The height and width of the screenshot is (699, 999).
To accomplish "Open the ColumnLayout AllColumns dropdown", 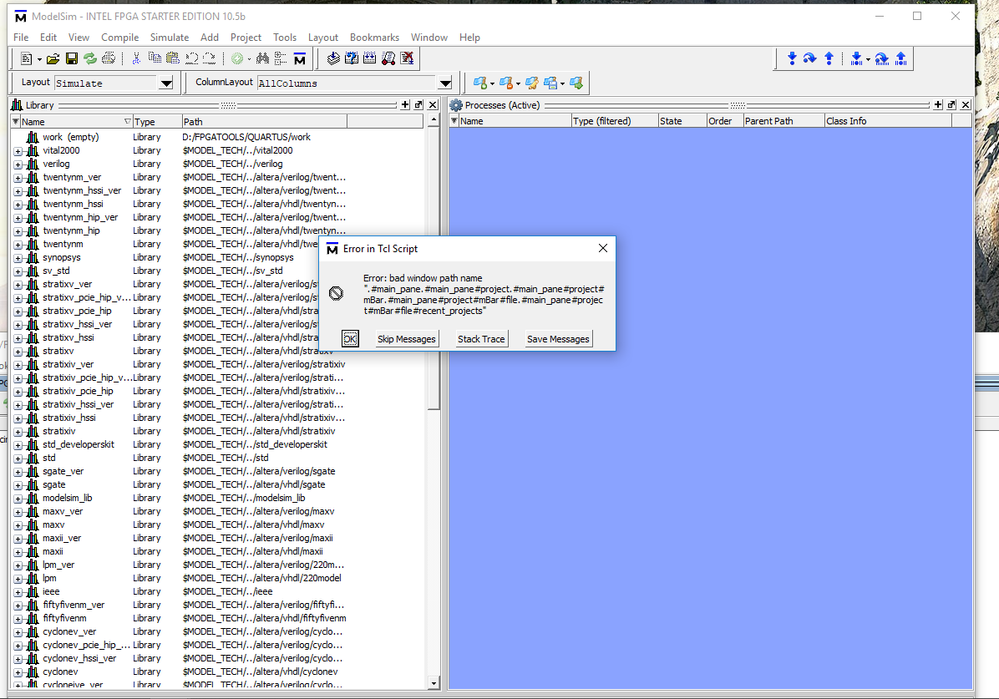I will pos(445,83).
